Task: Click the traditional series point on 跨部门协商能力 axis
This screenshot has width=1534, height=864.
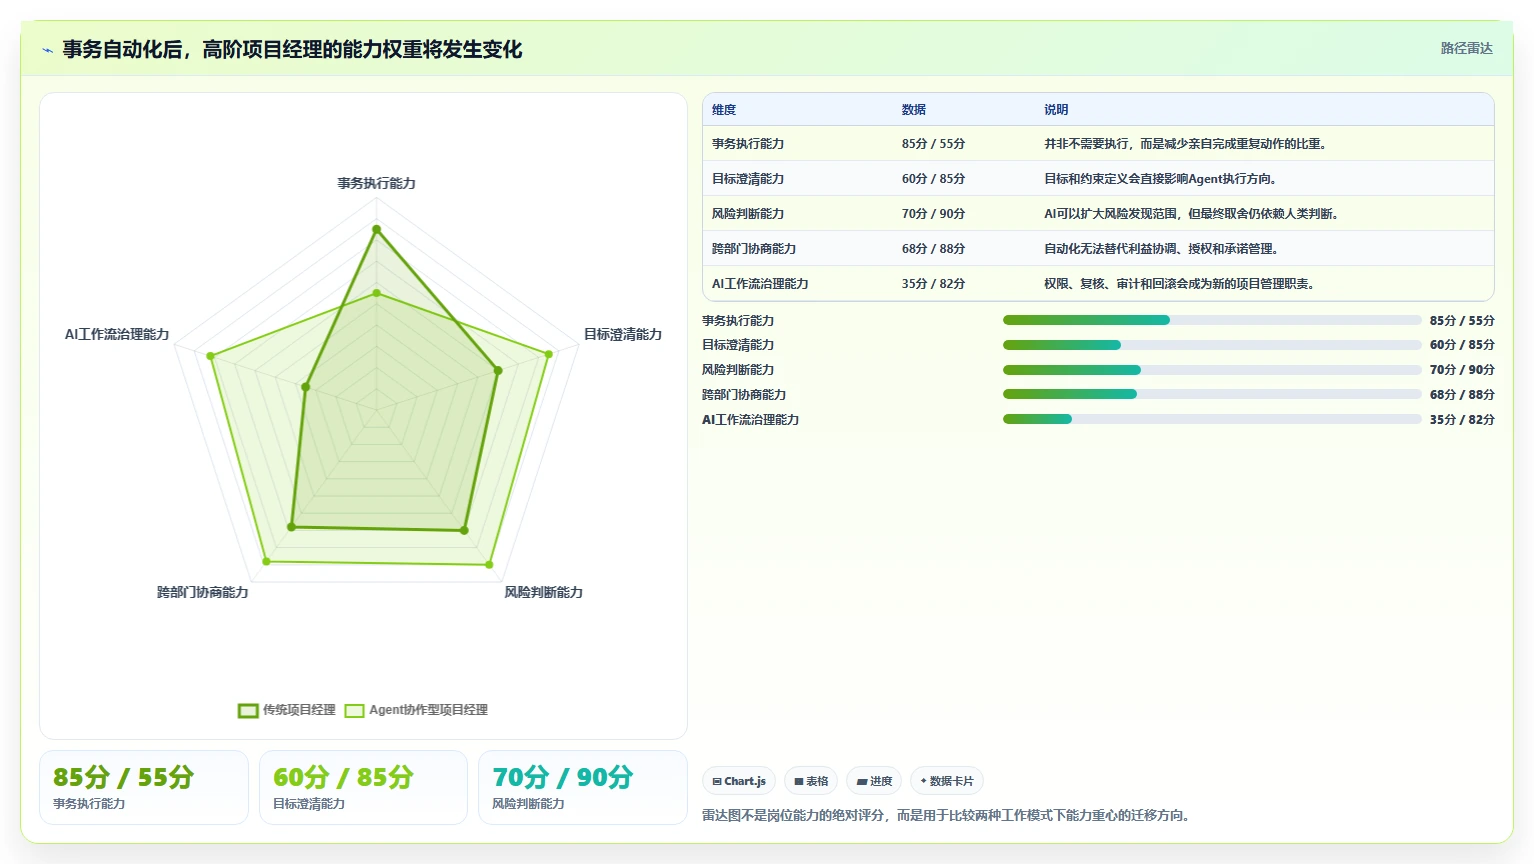Action: click(292, 526)
